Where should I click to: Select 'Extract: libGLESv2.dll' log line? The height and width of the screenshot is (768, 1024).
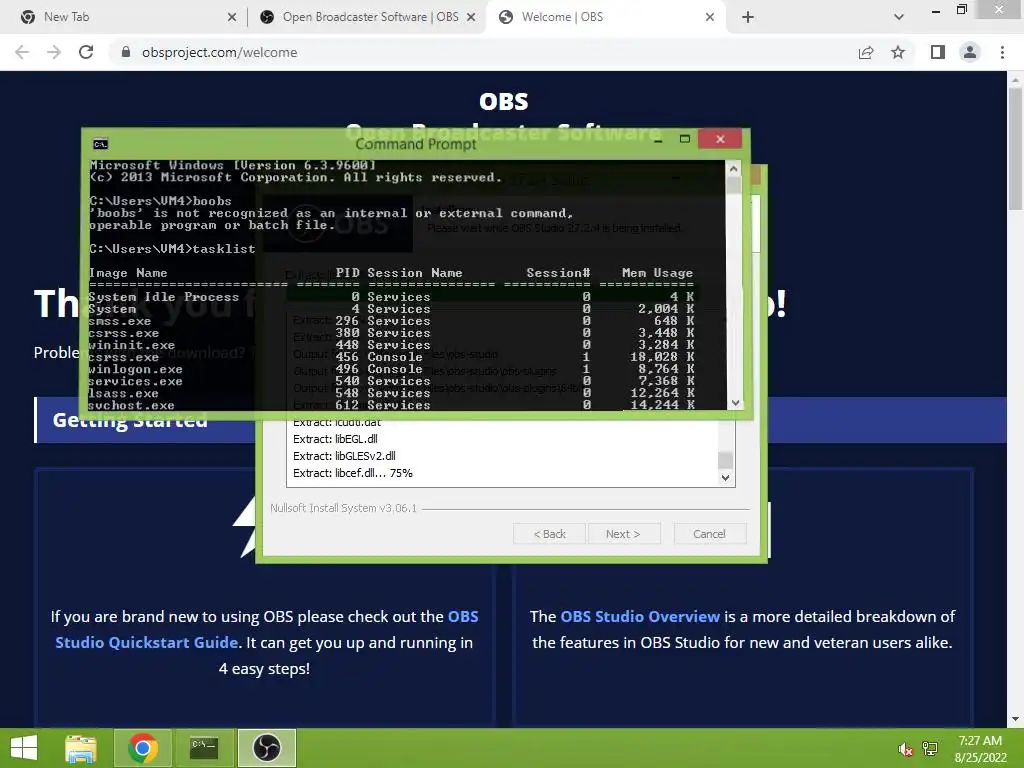(x=344, y=456)
